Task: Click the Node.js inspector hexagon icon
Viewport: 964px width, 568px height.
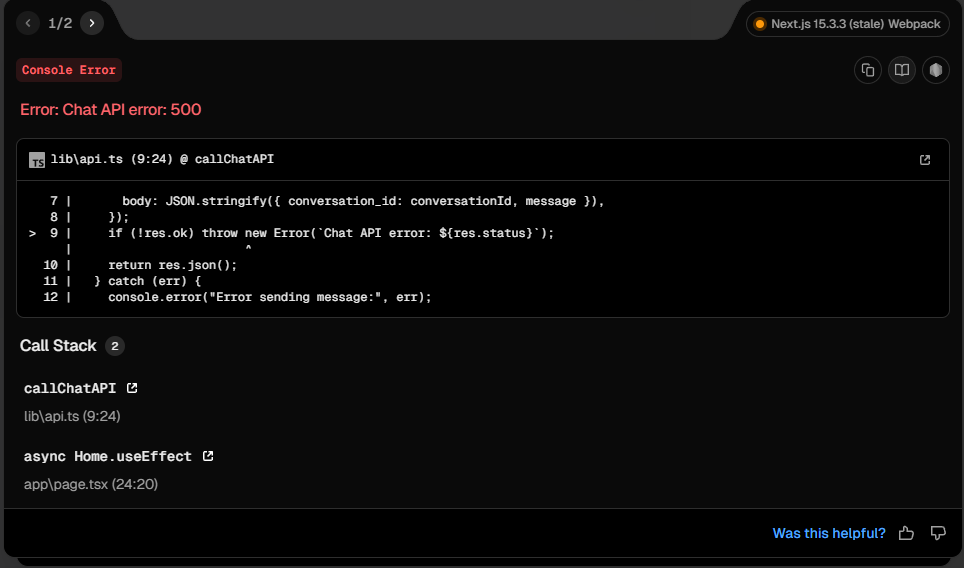Action: [x=935, y=70]
